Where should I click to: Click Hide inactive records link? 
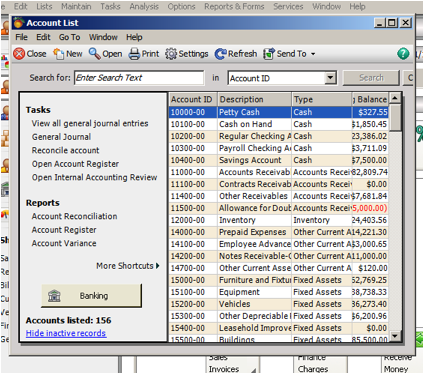point(66,333)
